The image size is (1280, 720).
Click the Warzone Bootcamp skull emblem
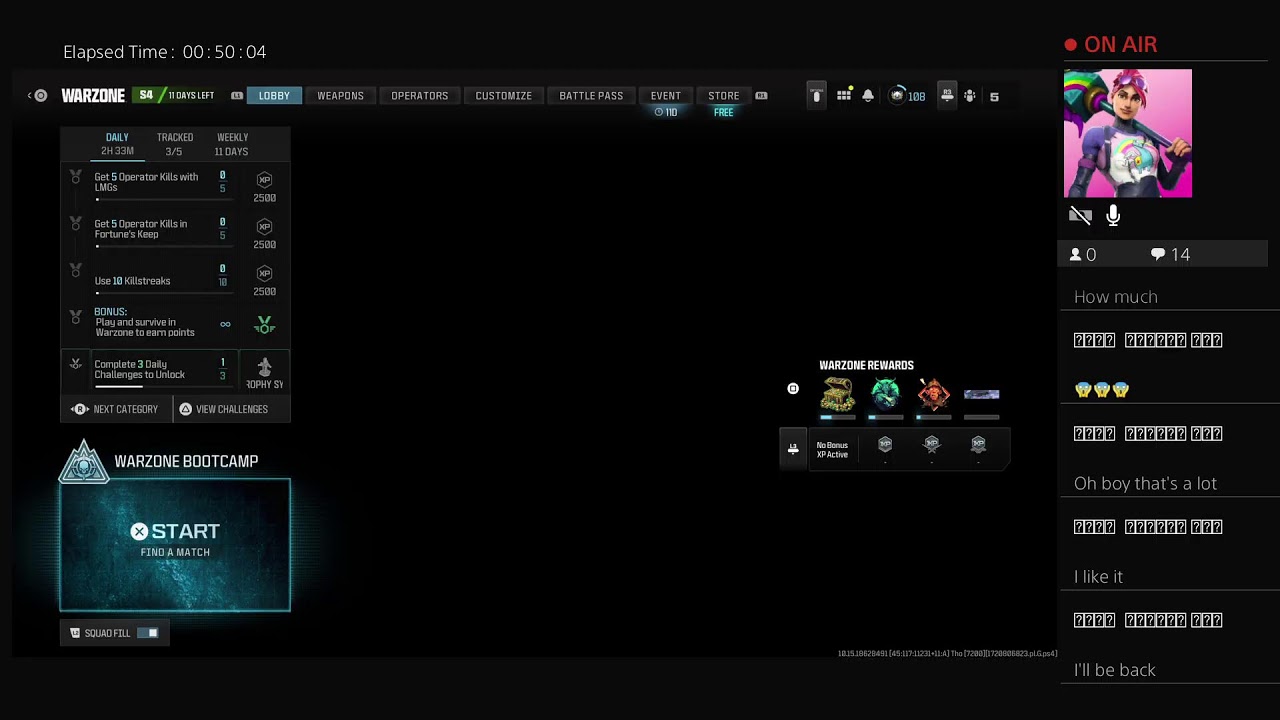click(x=84, y=462)
